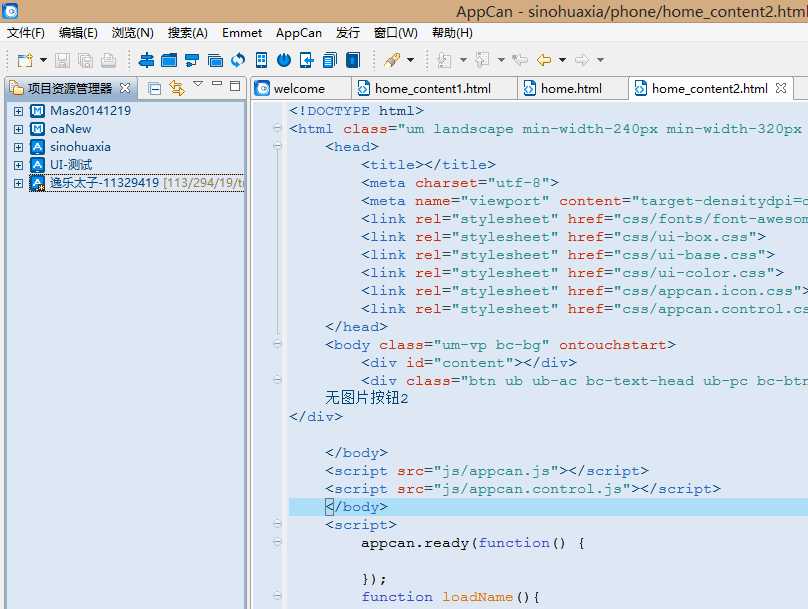Open the Back history dropdown arrow
The image size is (808, 609).
click(562, 60)
